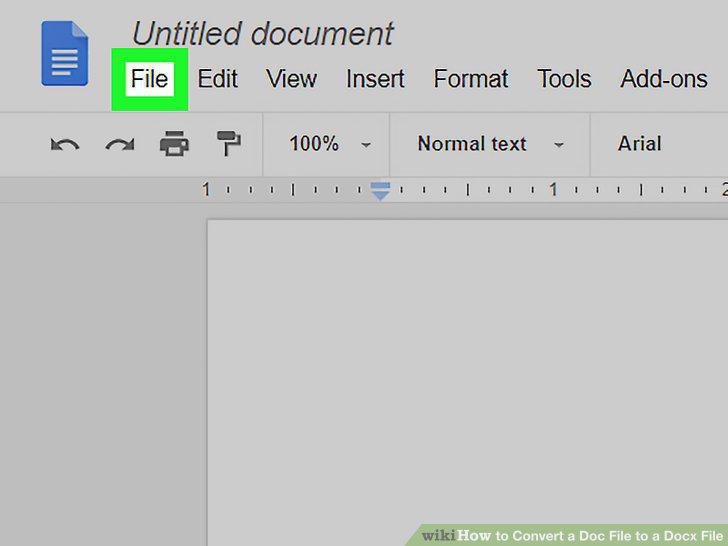
Task: Click the blue Google Docs home icon
Action: (65, 53)
